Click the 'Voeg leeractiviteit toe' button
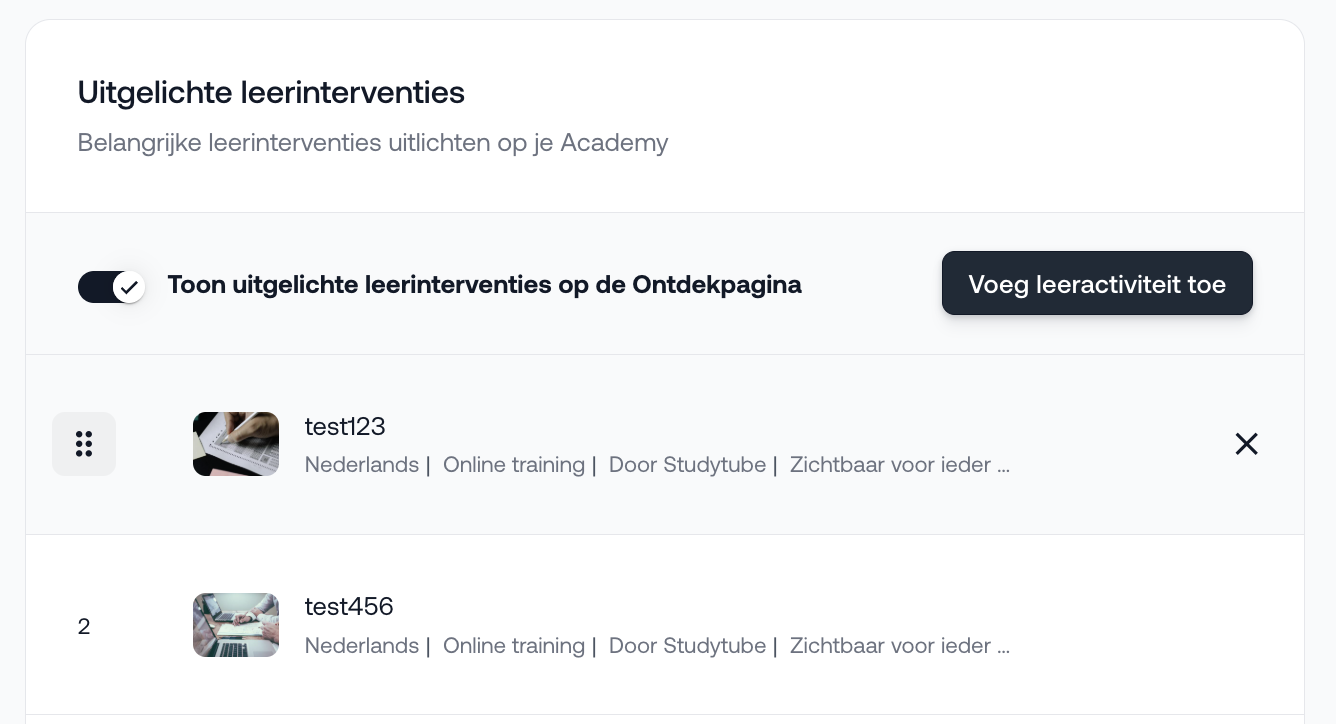Screen dimensions: 1336x724 1097,283
